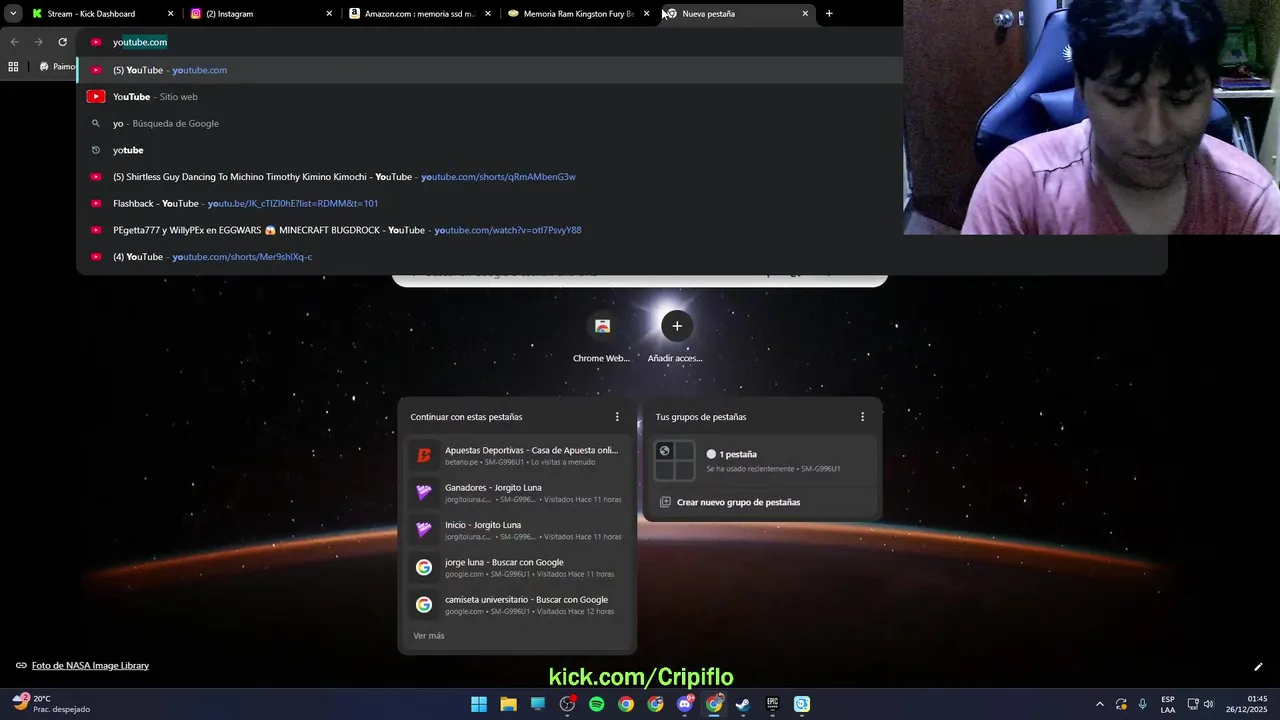The image size is (1280, 720).
Task: Open options for Tus grupos de pestañas
Action: [862, 417]
